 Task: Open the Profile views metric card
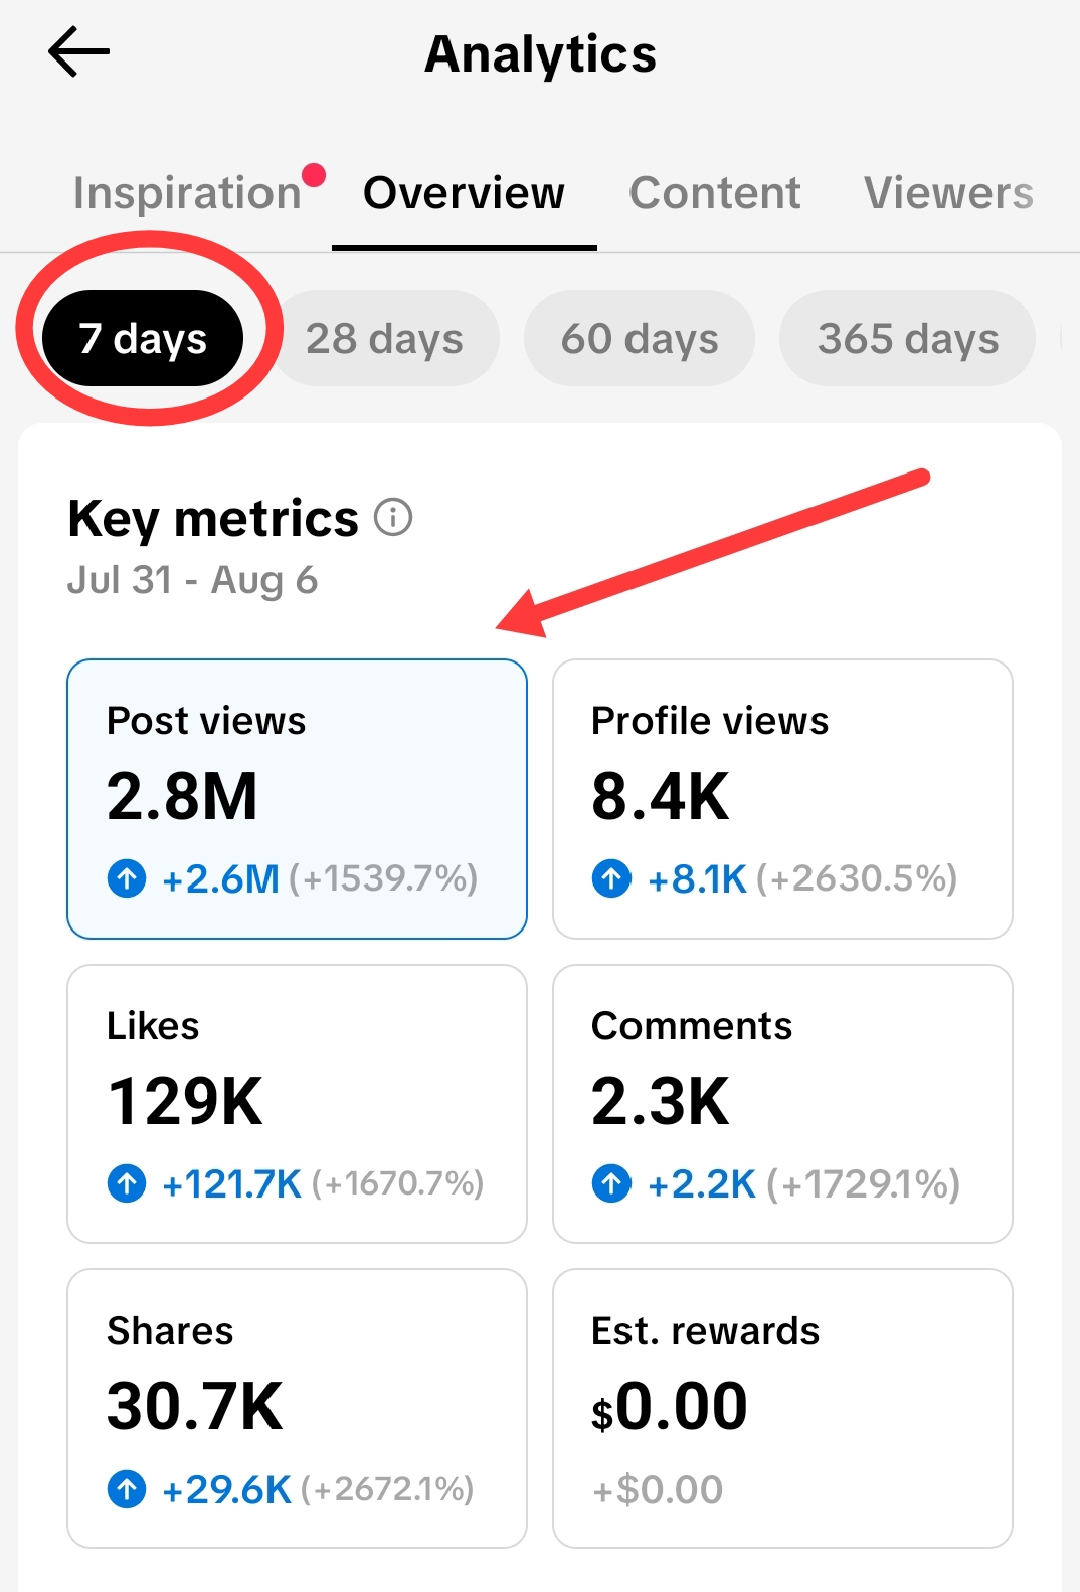(783, 799)
